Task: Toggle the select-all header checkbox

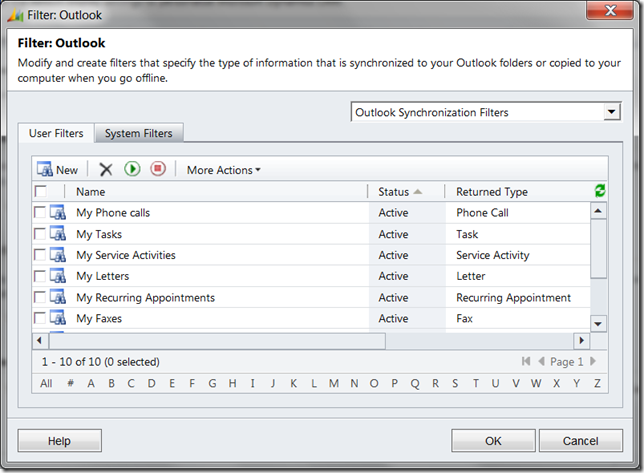Action: click(41, 191)
